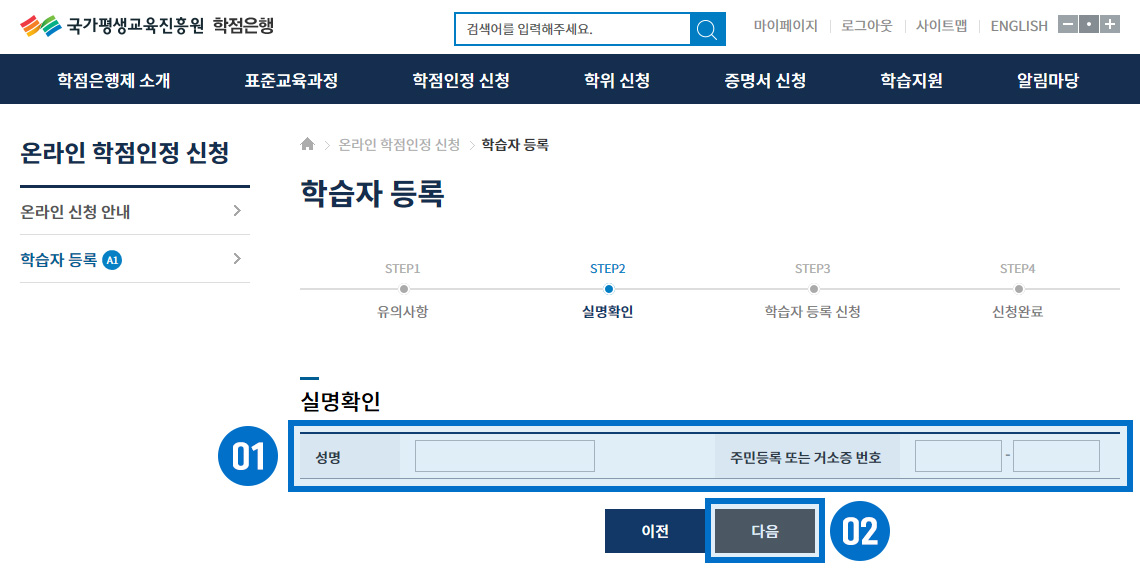Image resolution: width=1140 pixels, height=570 pixels.
Task: Click the 국가평생교육진흥원 학점은행 logo
Action: point(146,26)
